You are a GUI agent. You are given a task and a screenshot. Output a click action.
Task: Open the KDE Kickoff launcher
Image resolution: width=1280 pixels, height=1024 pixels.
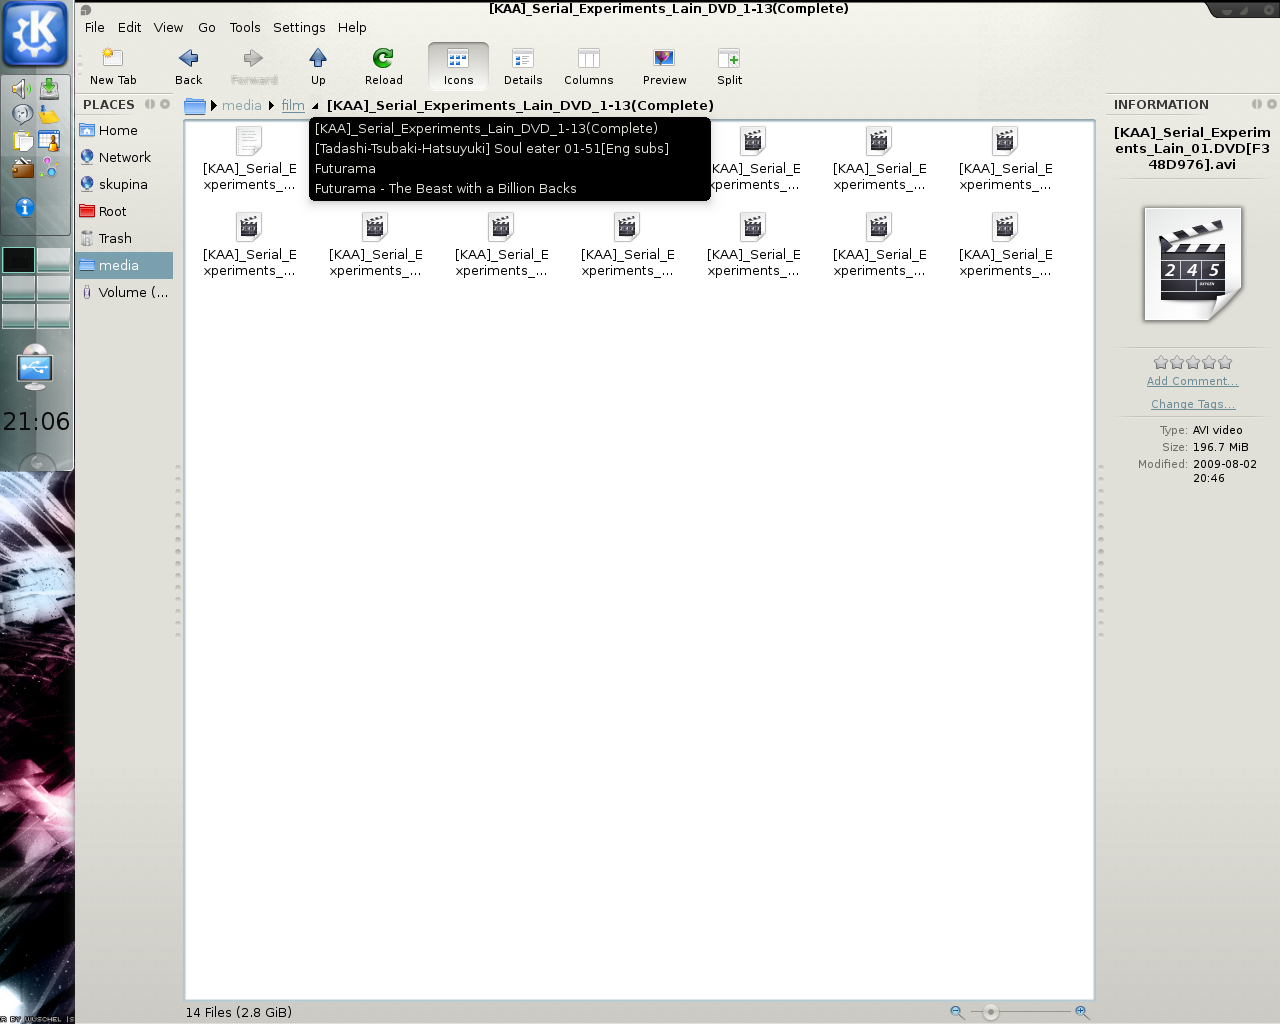click(x=36, y=34)
